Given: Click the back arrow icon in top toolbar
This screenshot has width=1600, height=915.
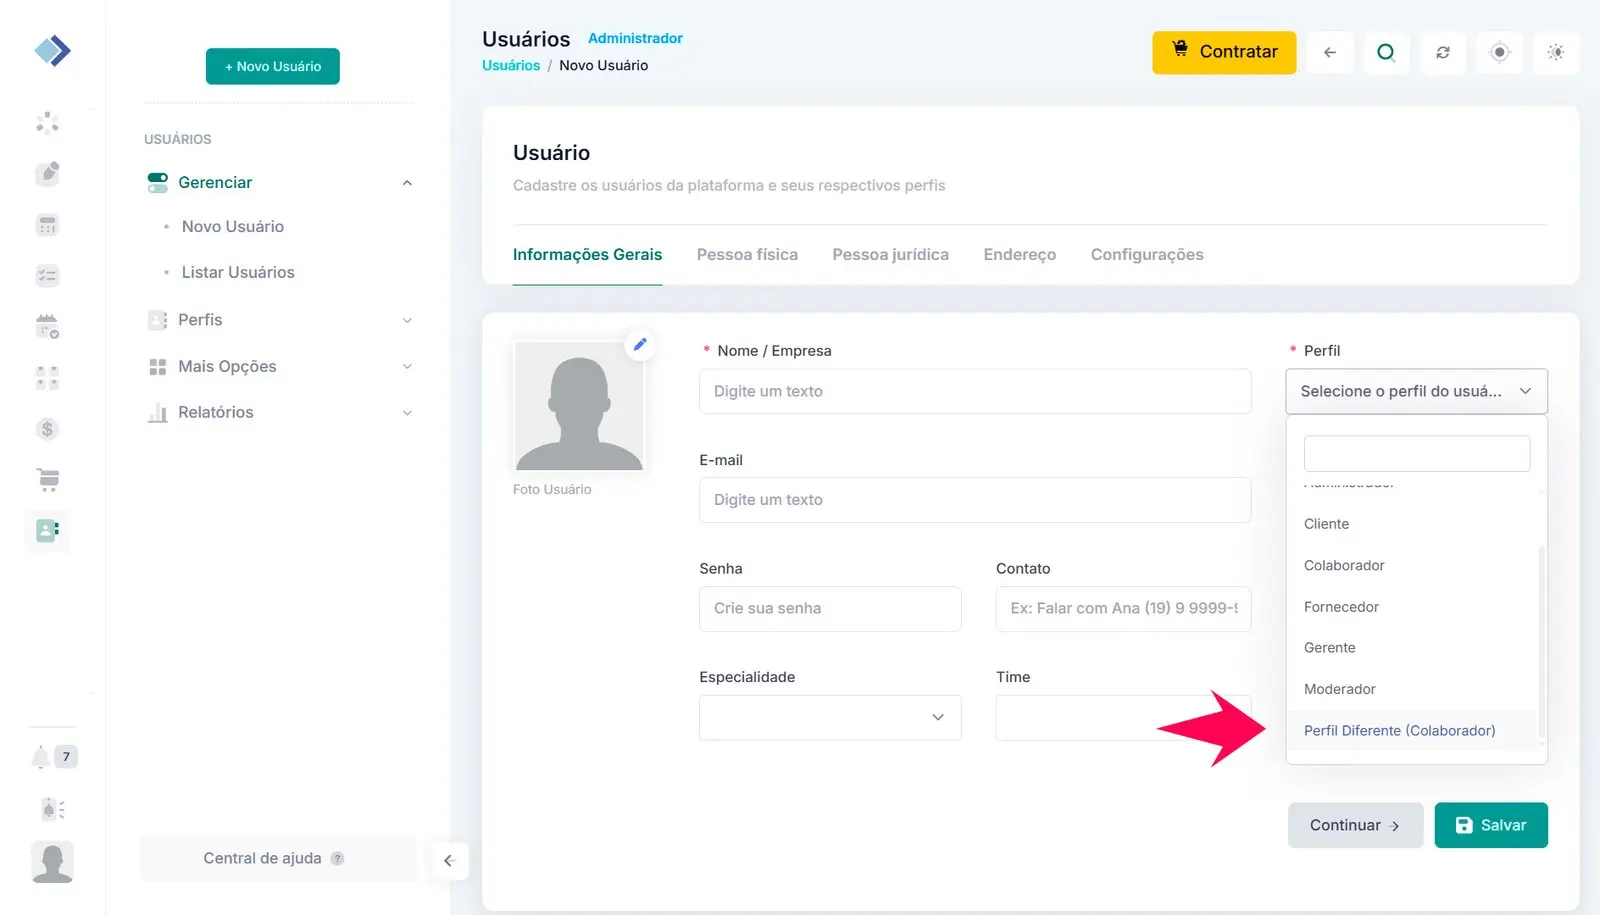Looking at the screenshot, I should point(1329,53).
